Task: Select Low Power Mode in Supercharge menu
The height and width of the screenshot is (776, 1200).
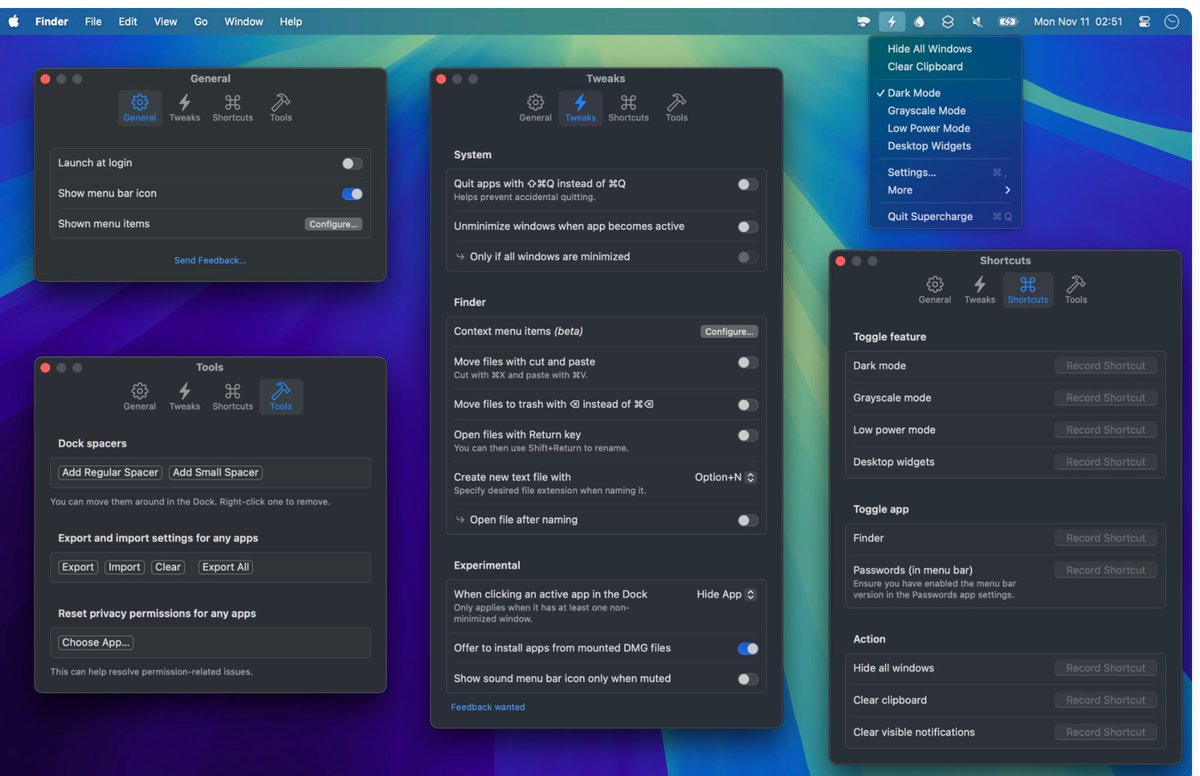Action: tap(945, 128)
